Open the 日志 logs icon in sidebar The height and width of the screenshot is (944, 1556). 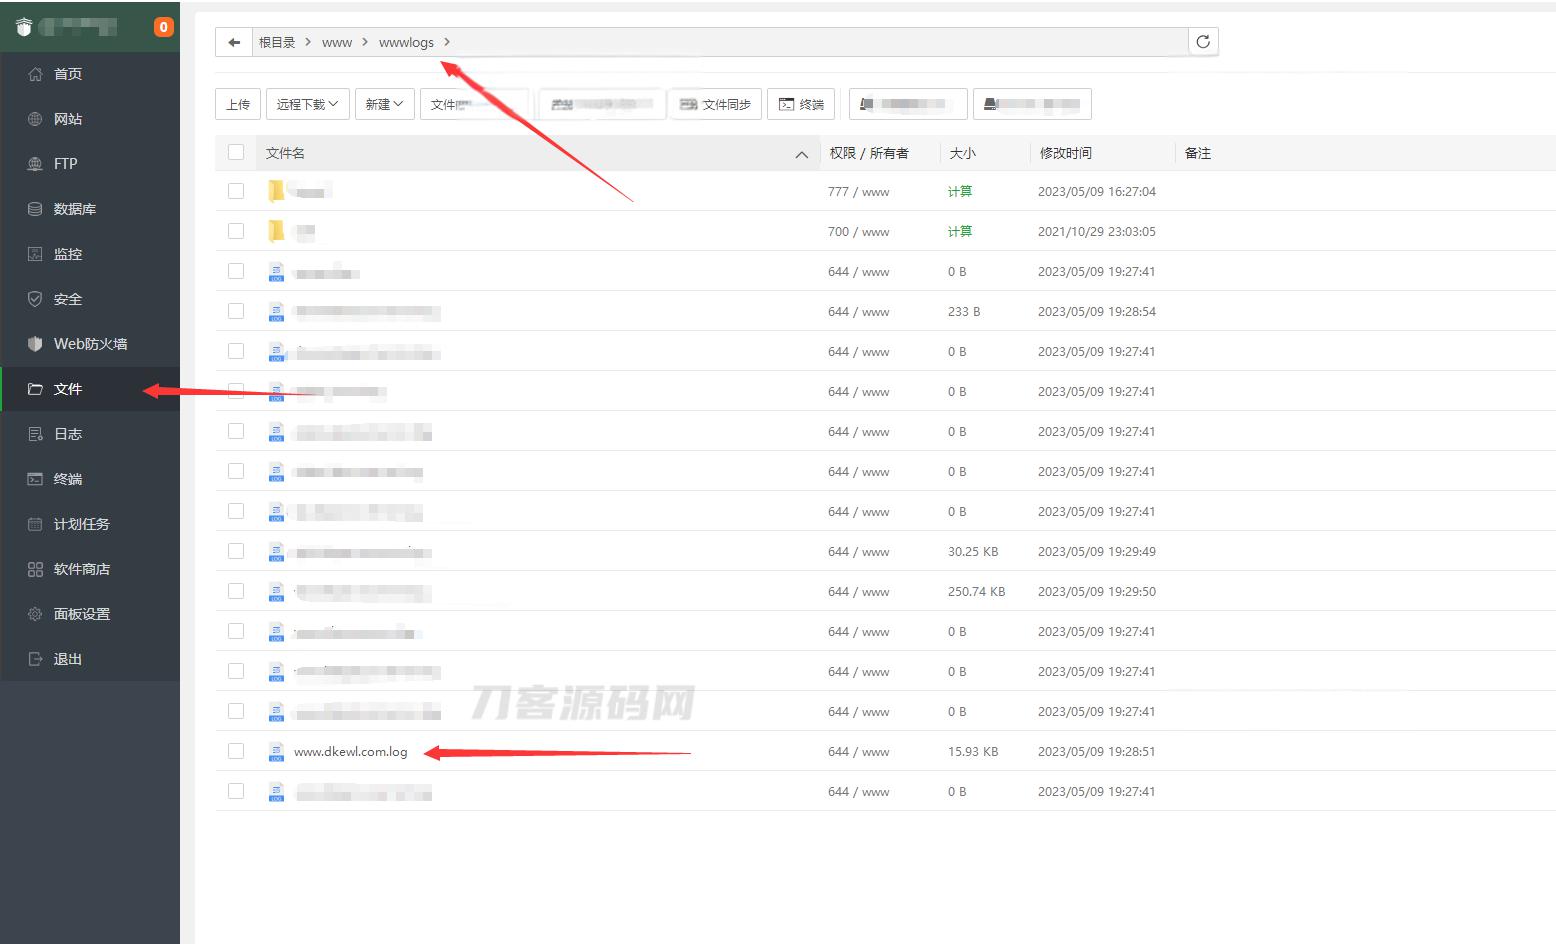35,434
